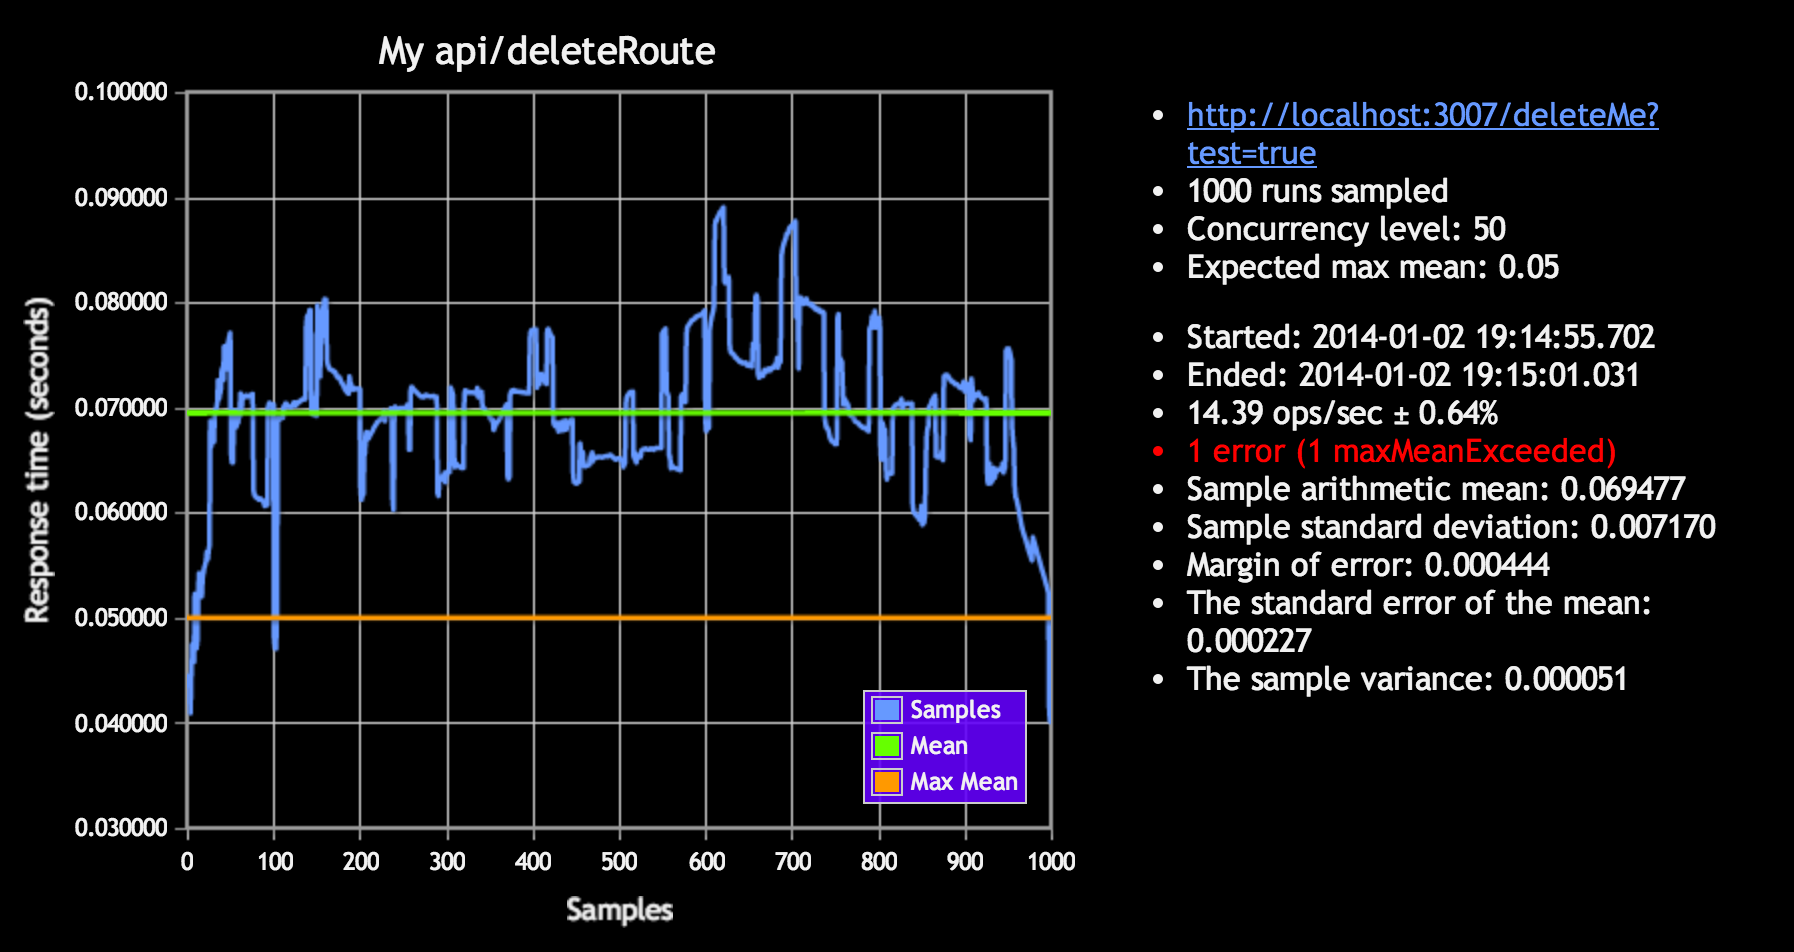Click the x-axis tick label 100
Image resolution: width=1794 pixels, height=952 pixels.
point(274,861)
